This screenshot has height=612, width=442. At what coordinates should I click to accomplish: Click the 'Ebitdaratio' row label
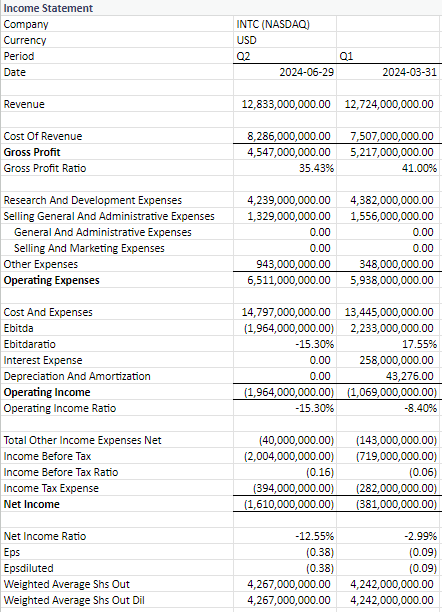(x=30, y=344)
